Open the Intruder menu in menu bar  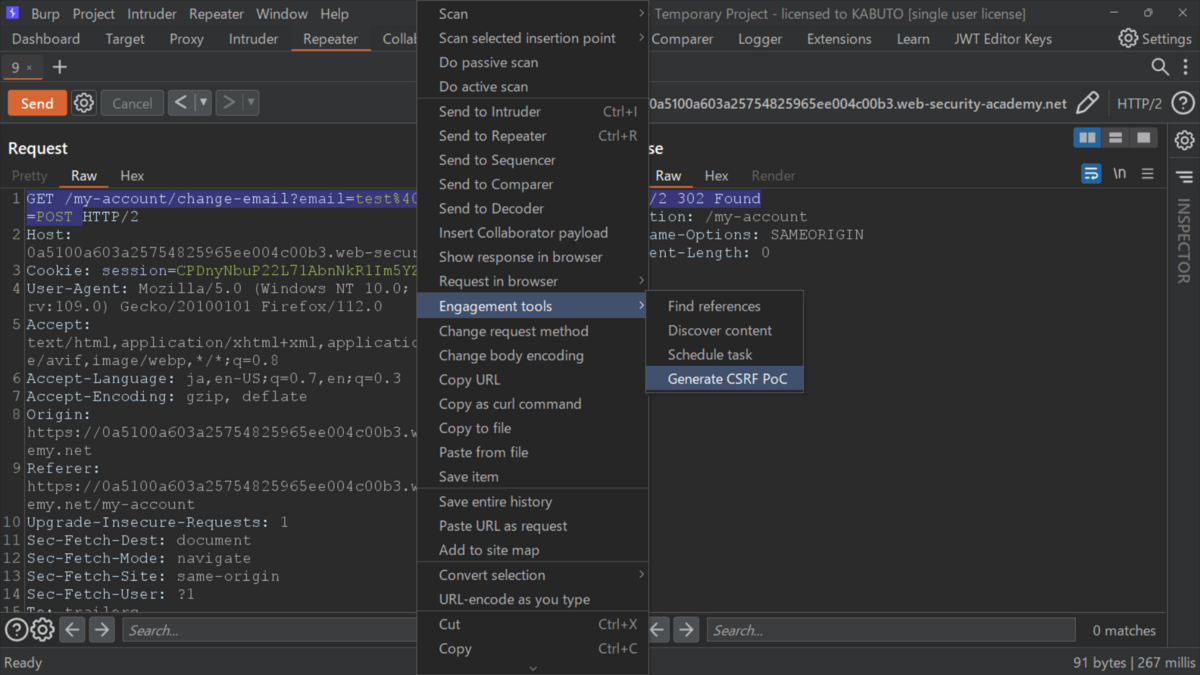pyautogui.click(x=151, y=14)
